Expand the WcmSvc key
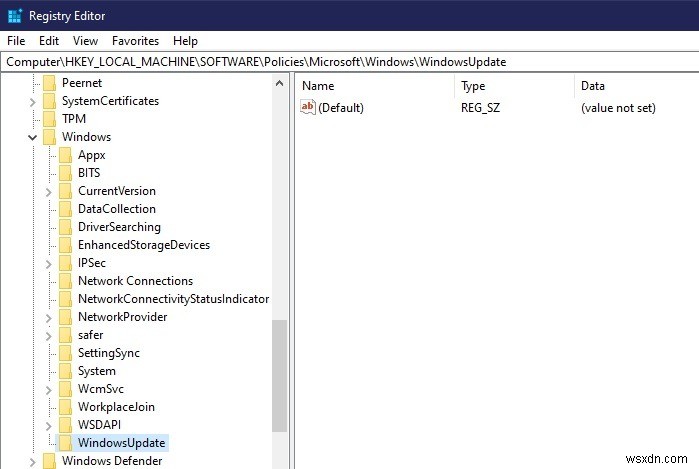Image resolution: width=699 pixels, height=469 pixels. pos(49,390)
